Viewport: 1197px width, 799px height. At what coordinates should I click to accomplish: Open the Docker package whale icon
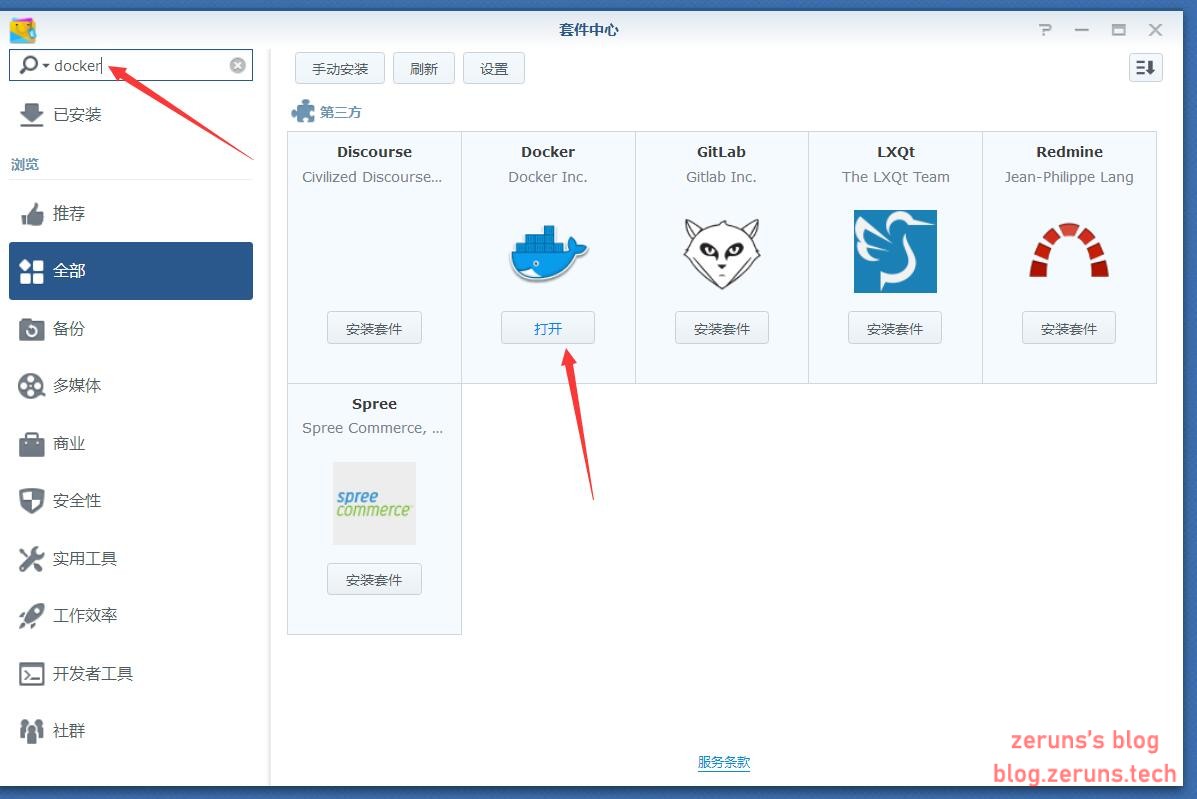[x=547, y=251]
